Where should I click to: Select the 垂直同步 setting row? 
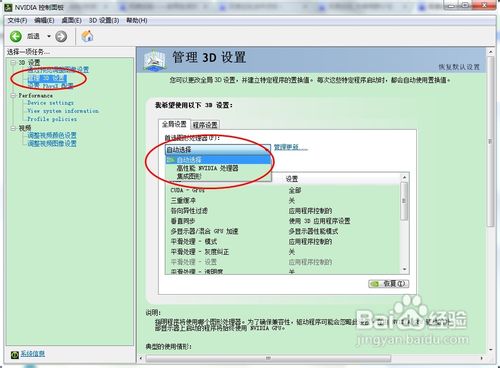[283, 221]
